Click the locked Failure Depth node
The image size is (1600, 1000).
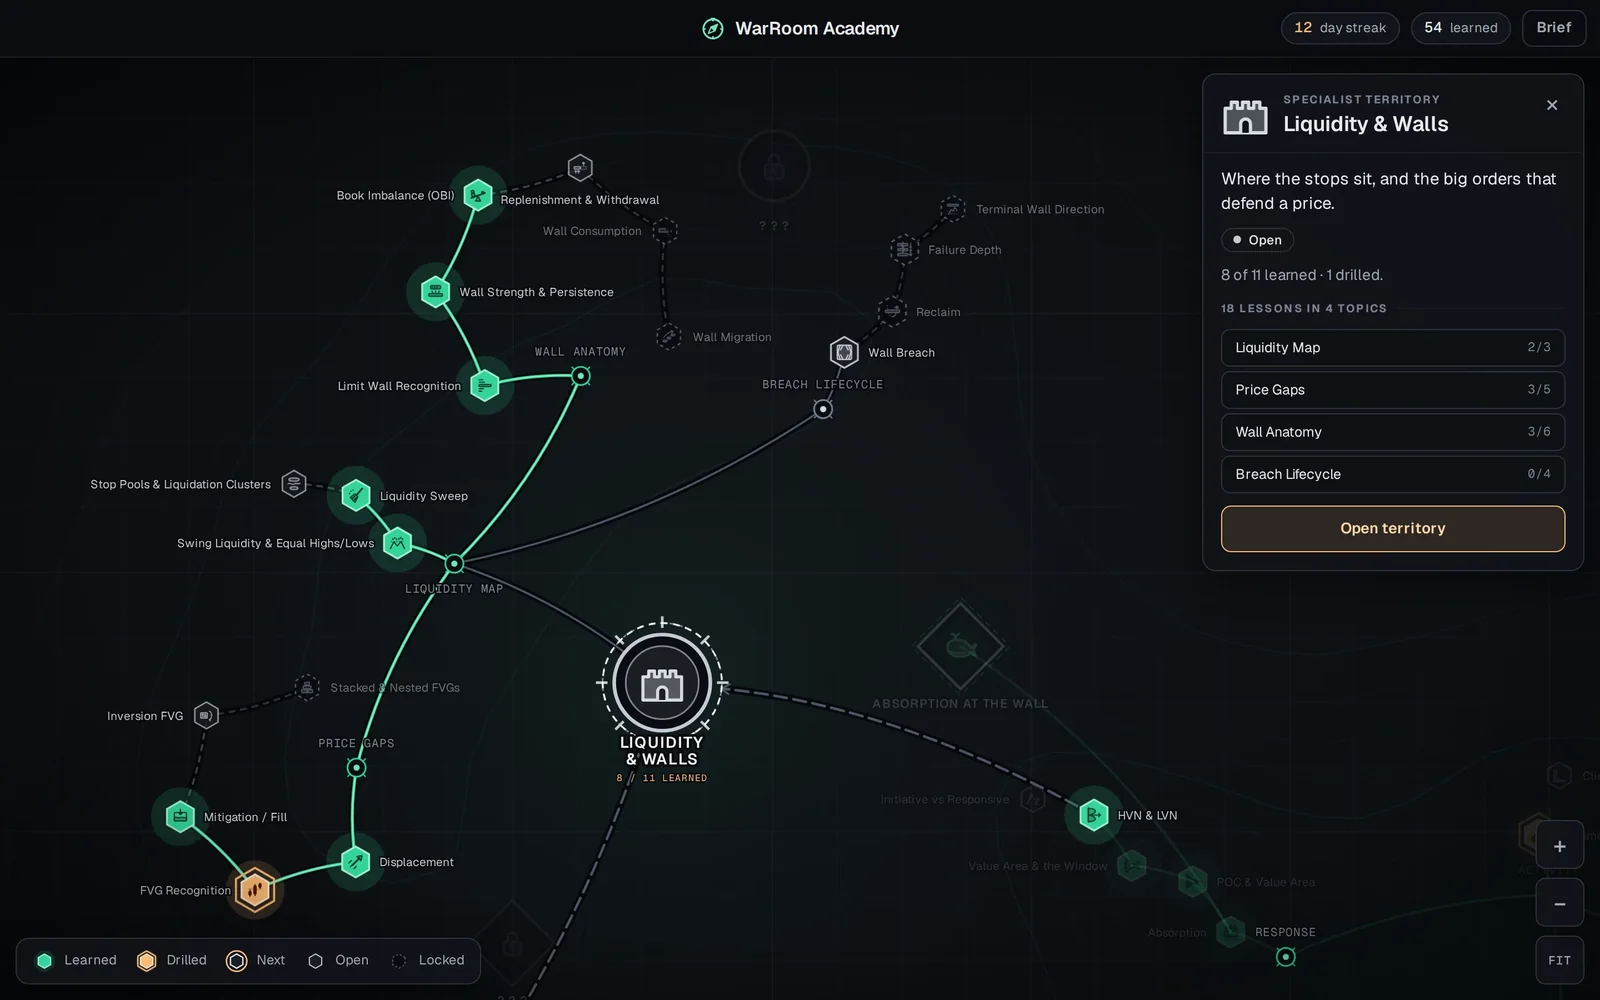pos(904,249)
